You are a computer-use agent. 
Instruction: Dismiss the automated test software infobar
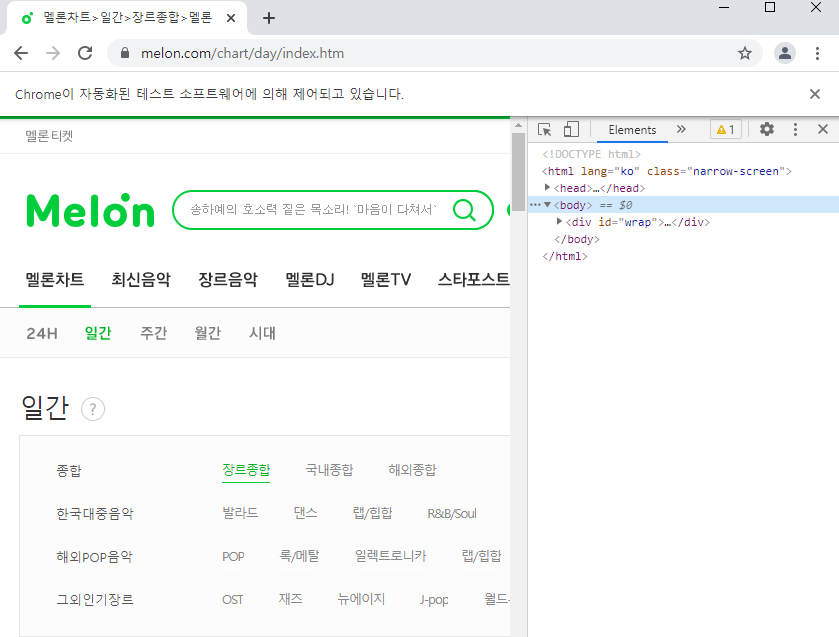(x=815, y=94)
